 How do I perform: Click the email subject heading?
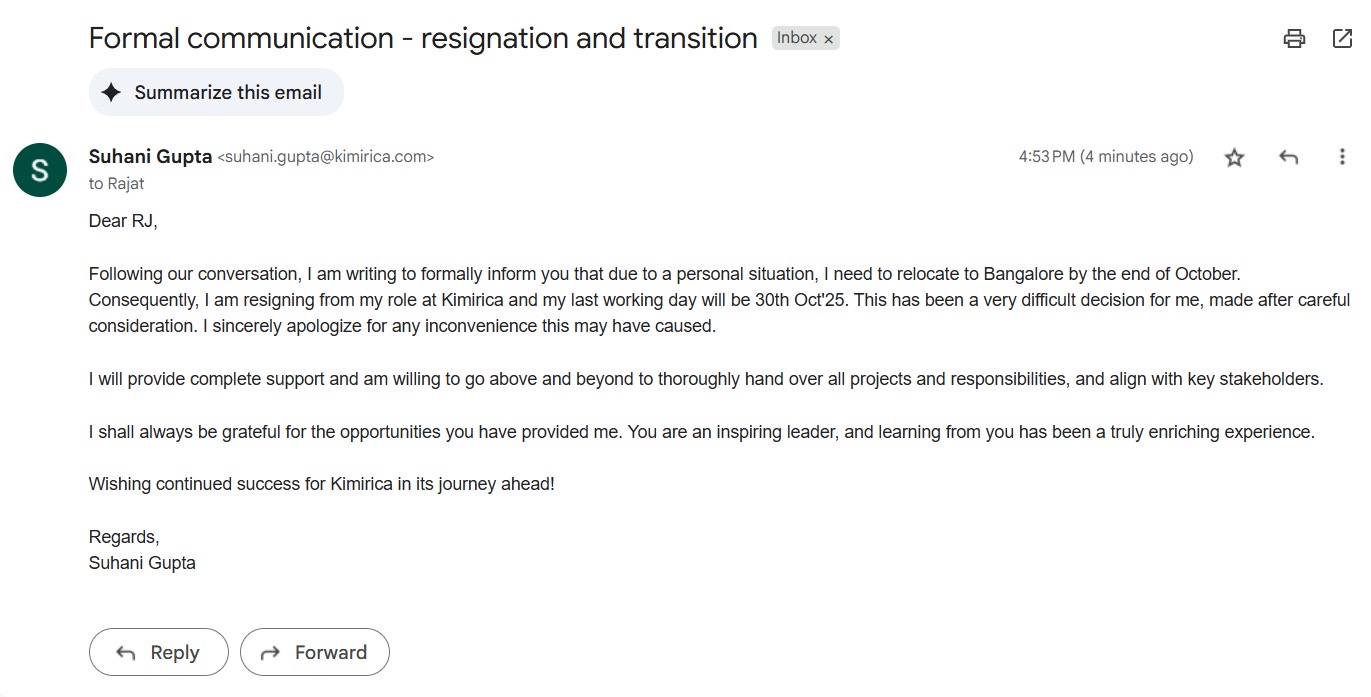pyautogui.click(x=423, y=39)
